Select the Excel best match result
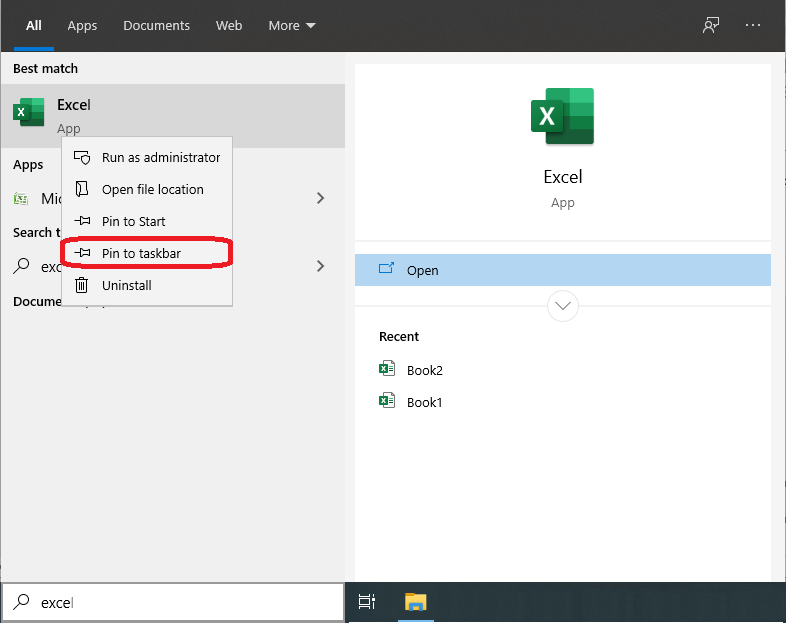This screenshot has width=786, height=623. [x=173, y=116]
